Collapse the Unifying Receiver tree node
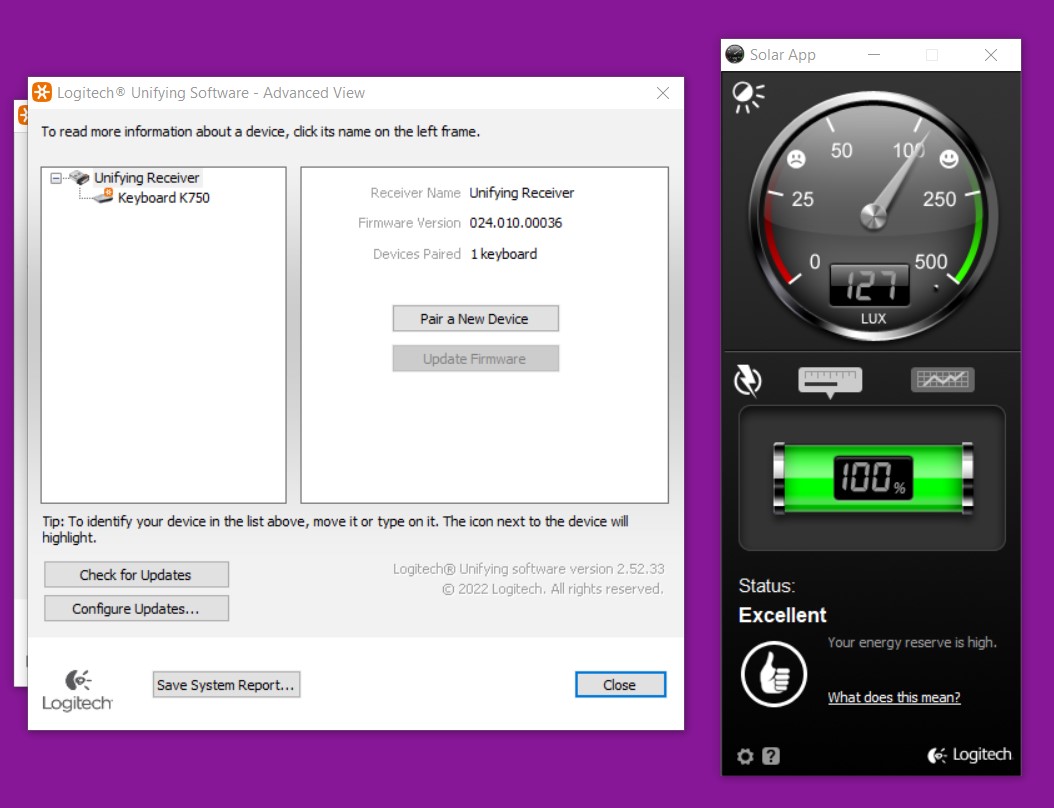The width and height of the screenshot is (1054, 808). pyautogui.click(x=56, y=178)
